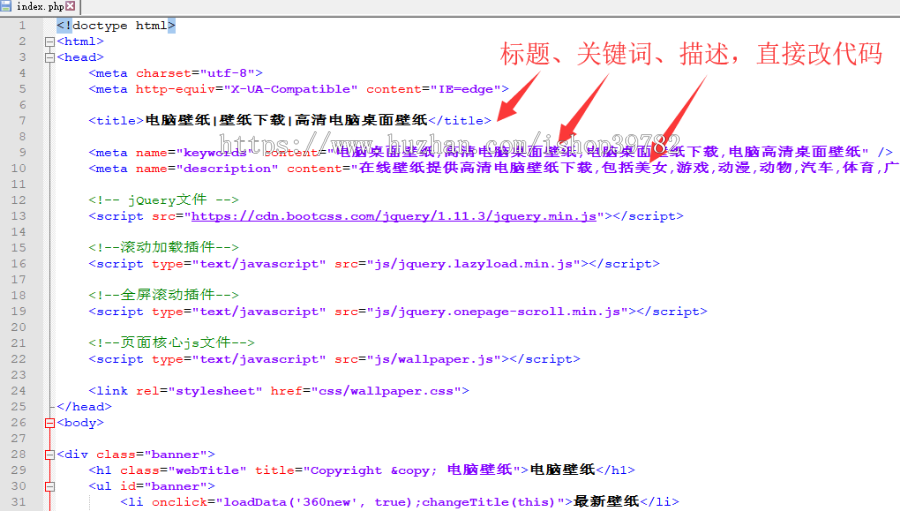Screen dimensions: 900x511
Task: Click the description meta name attribute
Action: [x=207, y=168]
